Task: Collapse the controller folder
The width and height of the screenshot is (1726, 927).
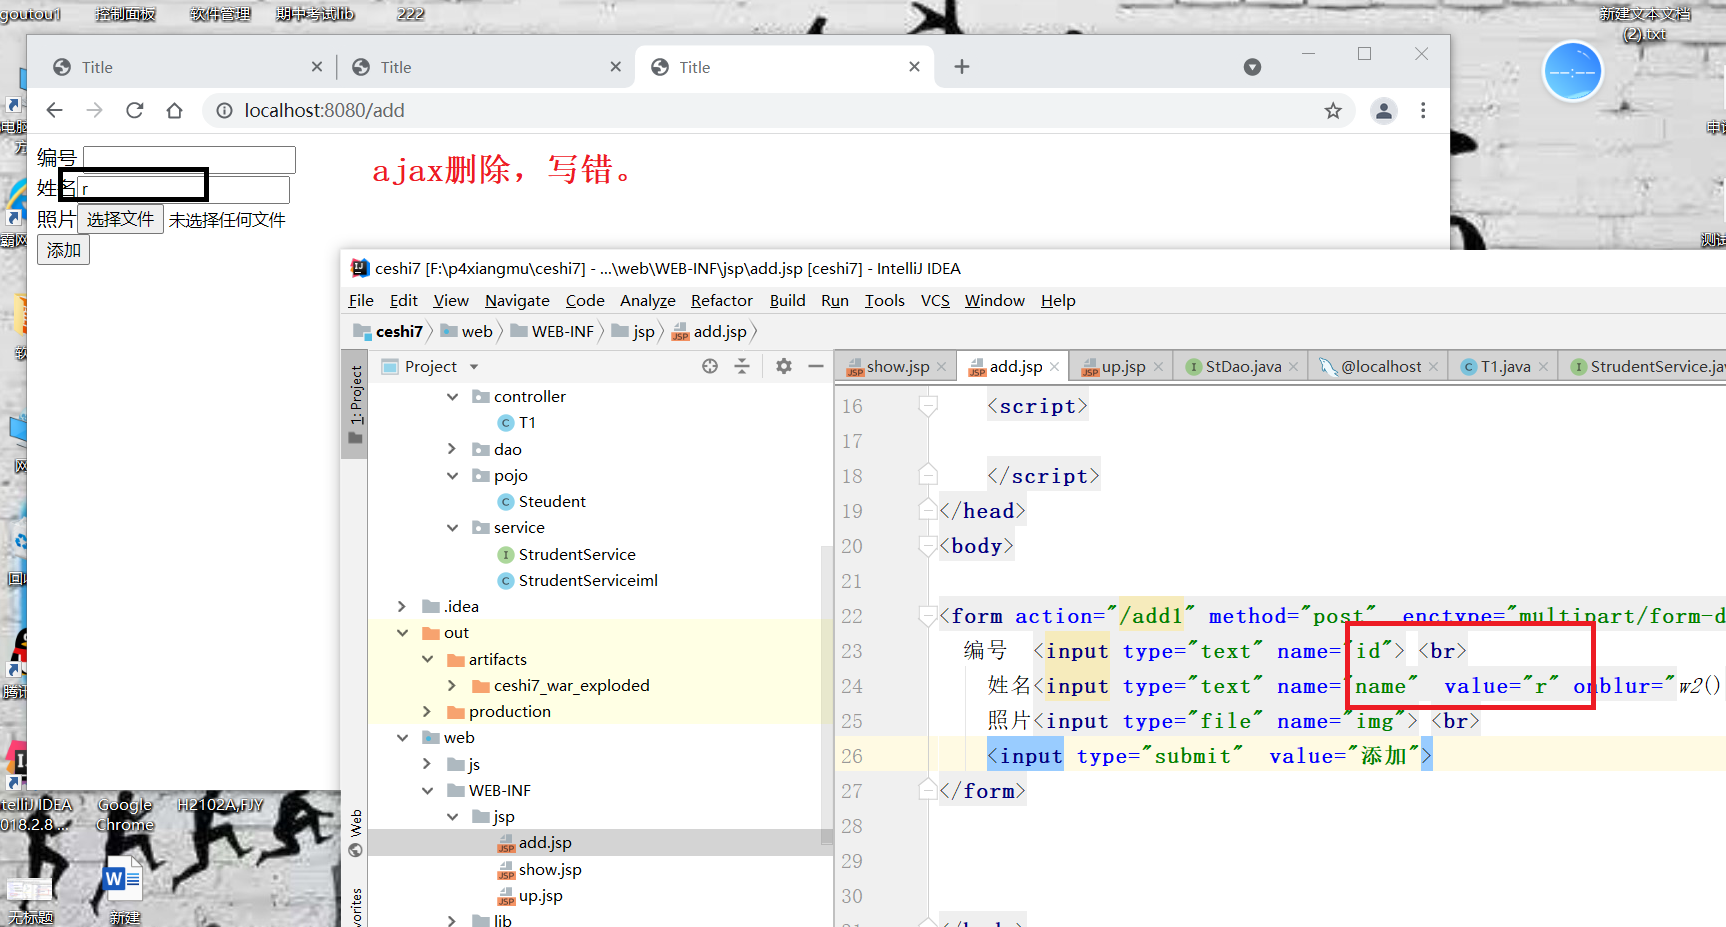Action: coord(452,397)
